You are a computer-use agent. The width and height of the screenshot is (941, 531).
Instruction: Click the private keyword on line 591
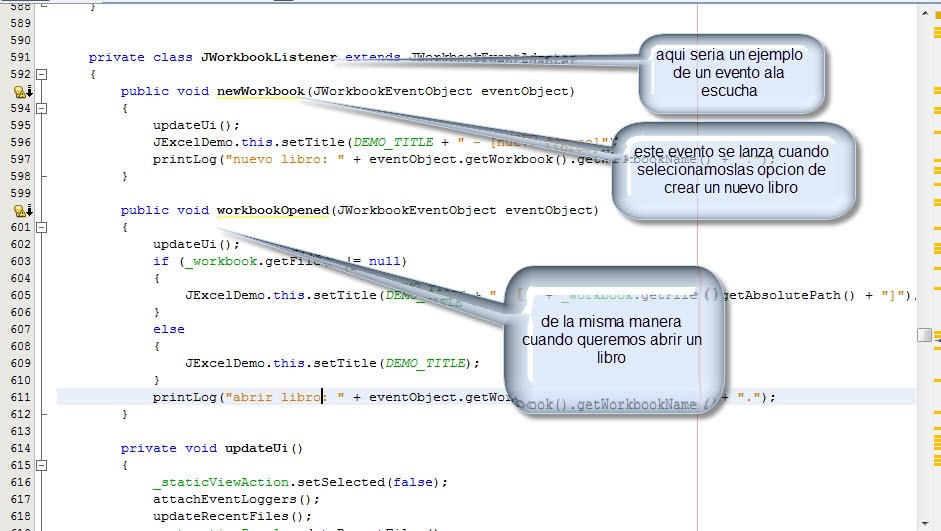coord(116,57)
